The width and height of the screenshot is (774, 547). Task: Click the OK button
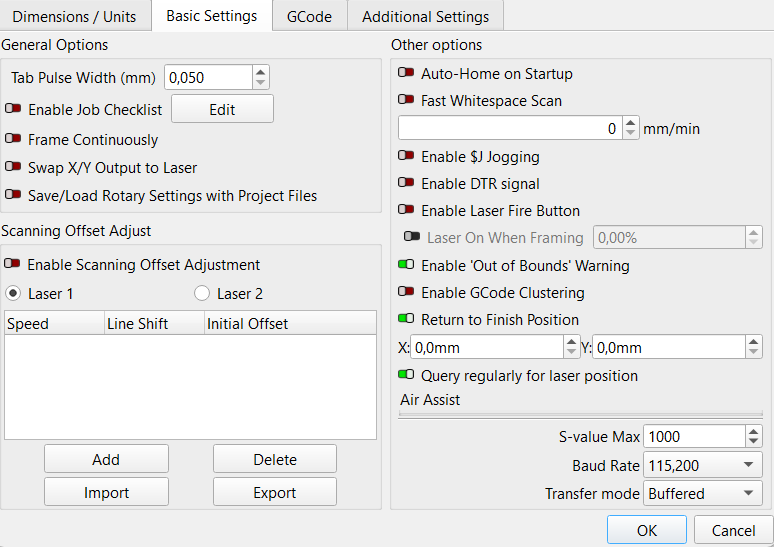tap(646, 530)
